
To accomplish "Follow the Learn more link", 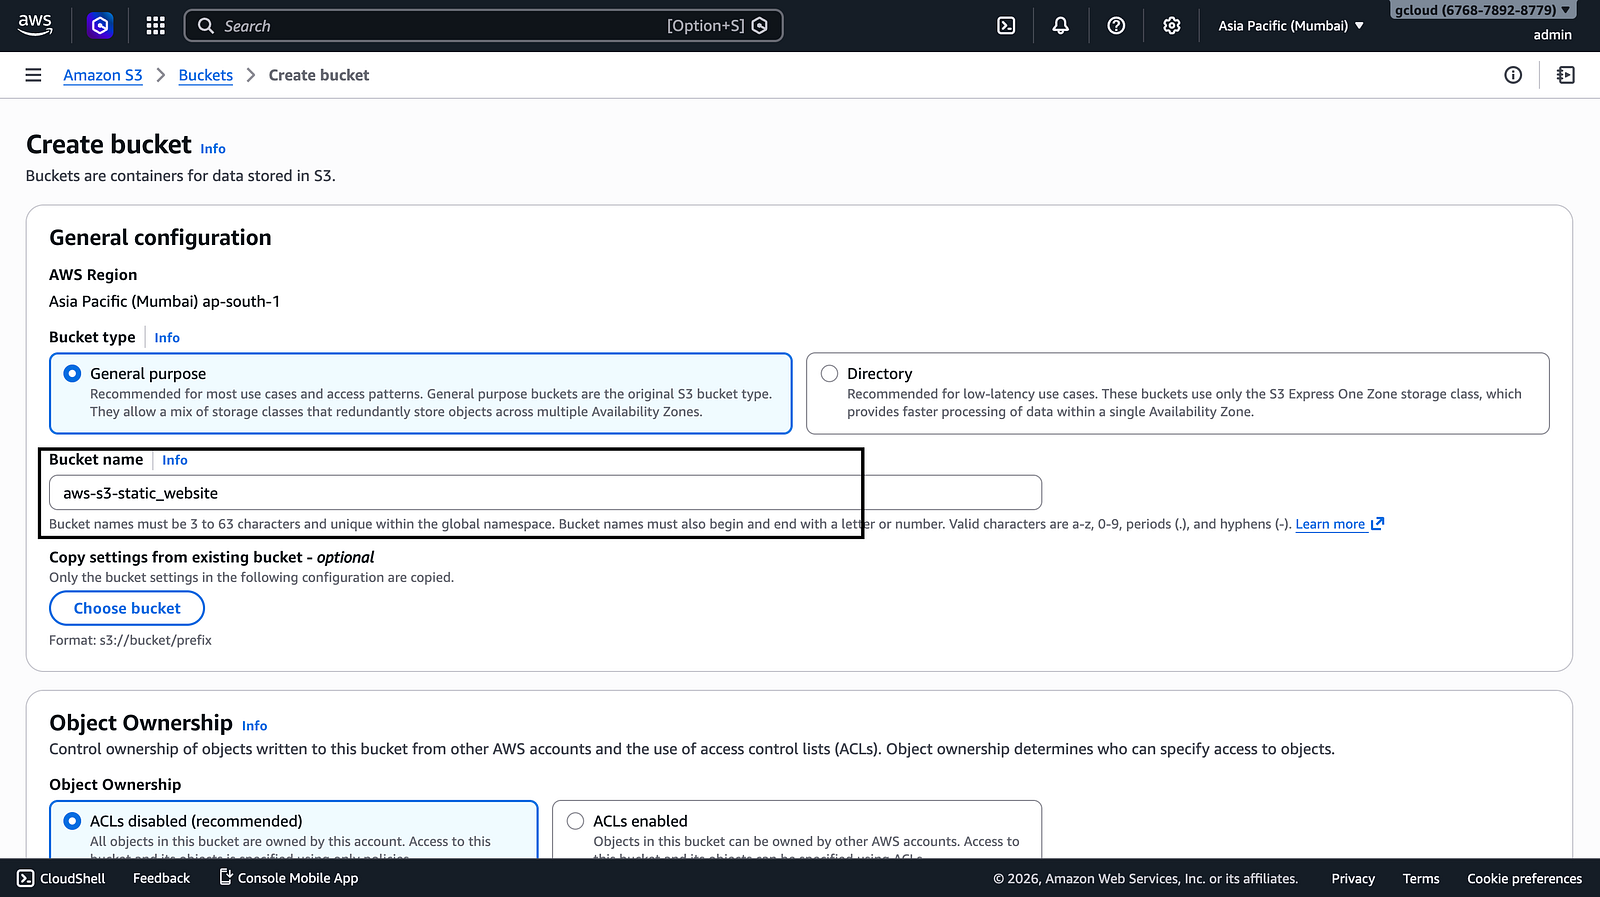I will (1330, 524).
